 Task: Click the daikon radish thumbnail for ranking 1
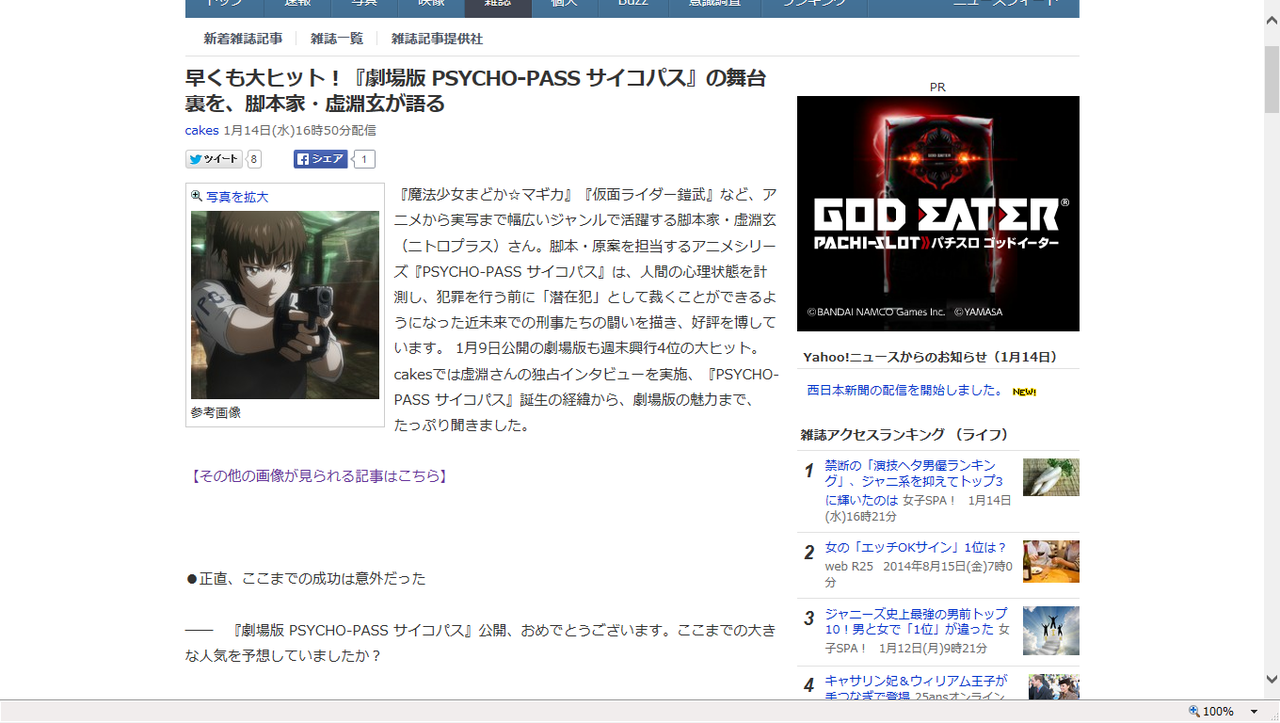coord(1051,478)
